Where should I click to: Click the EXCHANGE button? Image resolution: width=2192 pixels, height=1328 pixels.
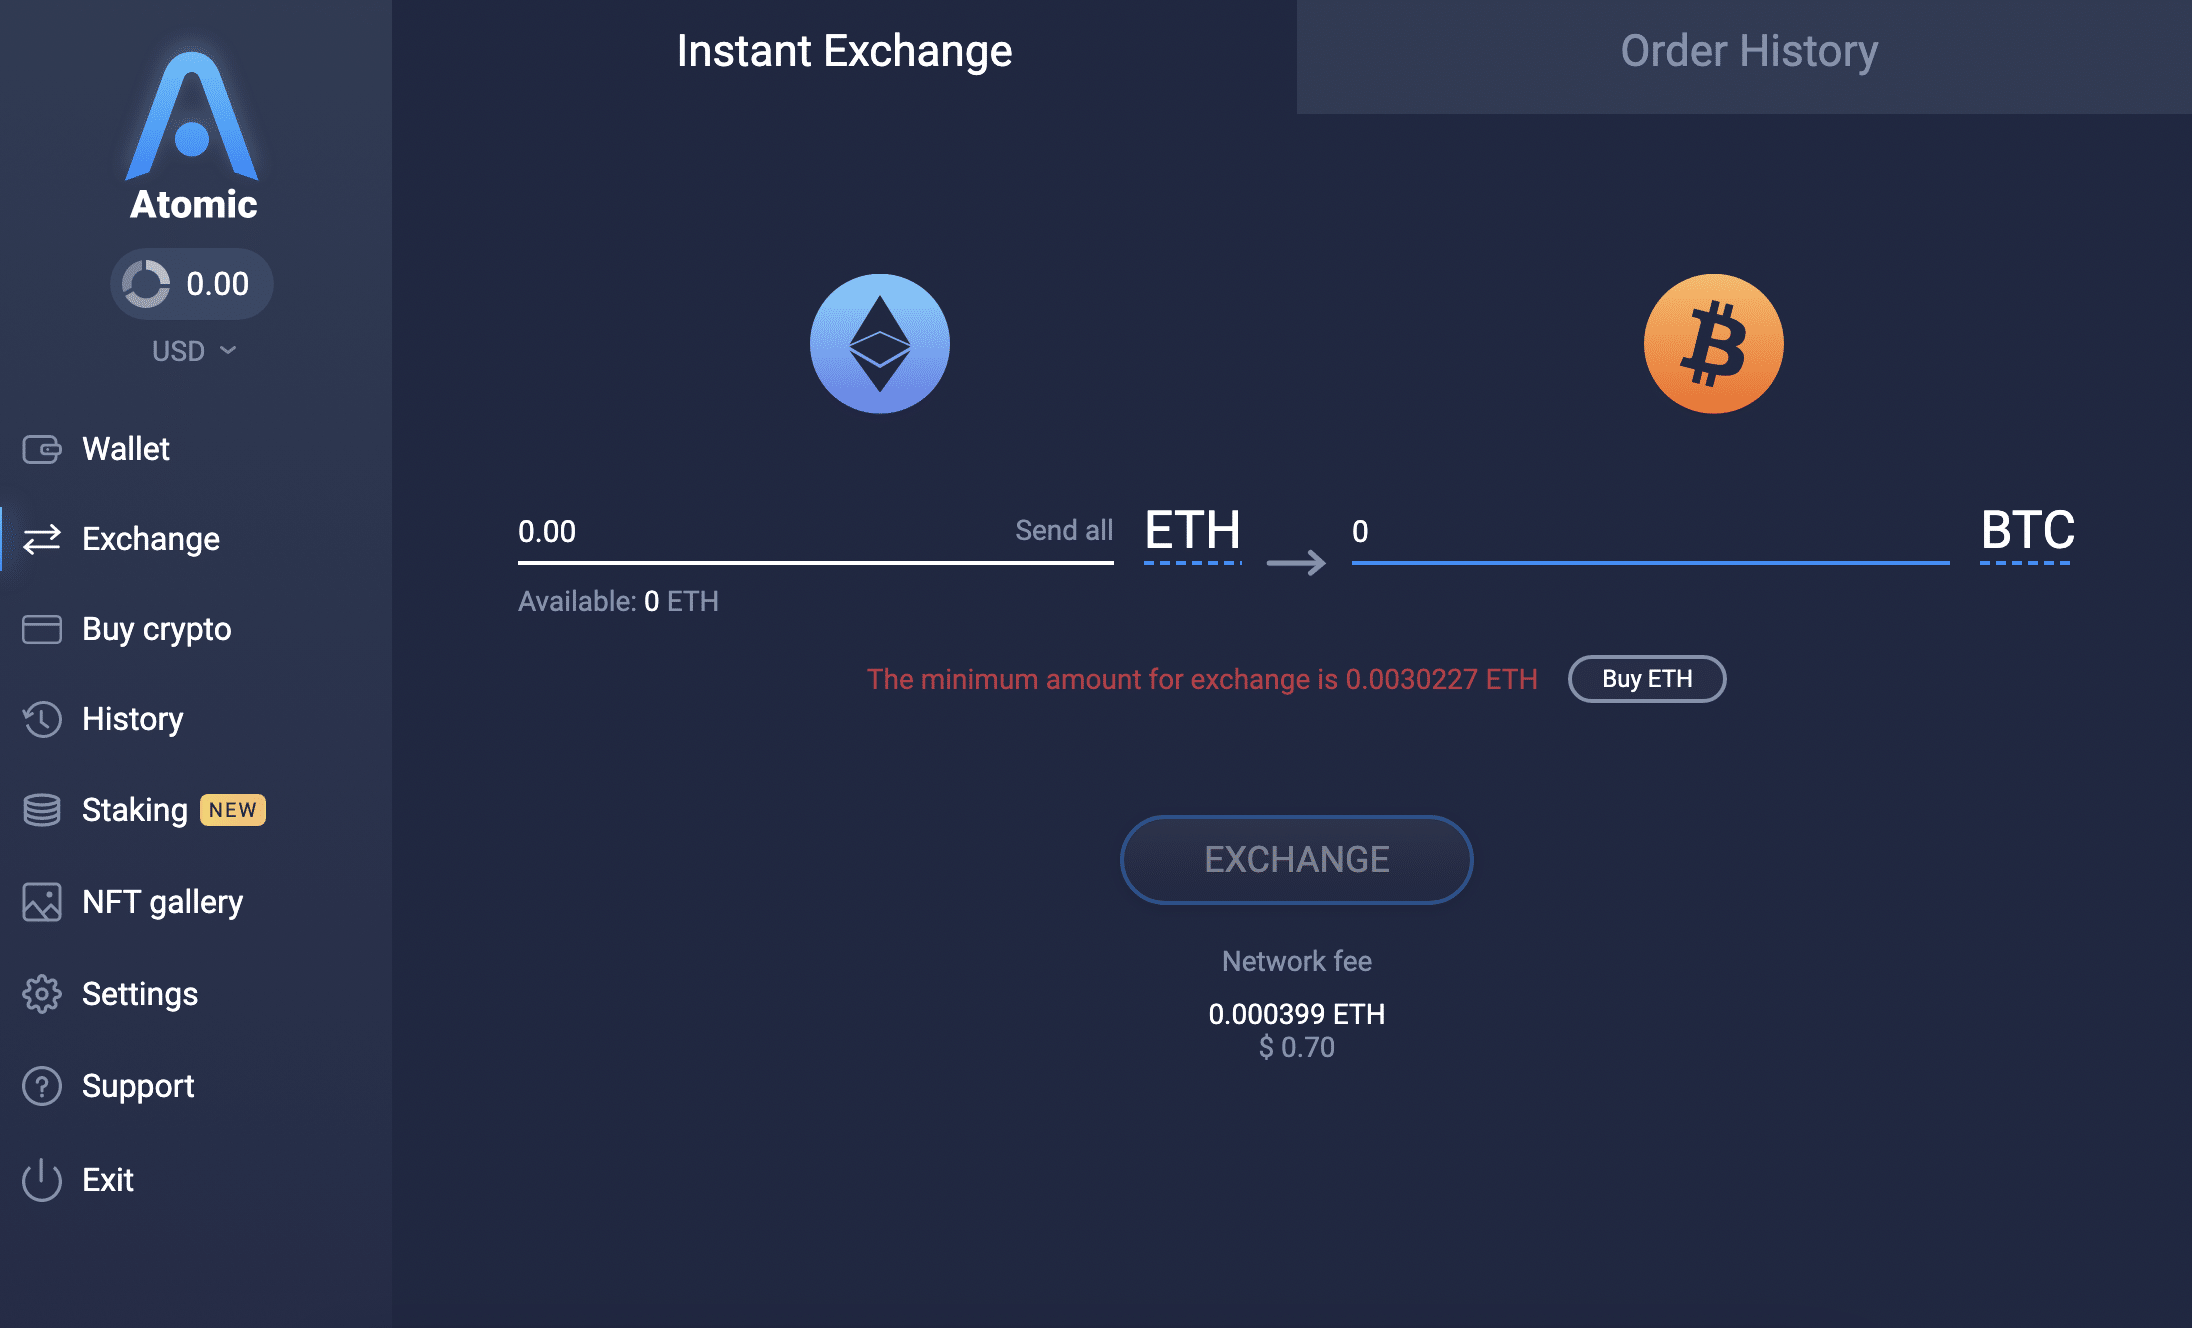click(1296, 857)
